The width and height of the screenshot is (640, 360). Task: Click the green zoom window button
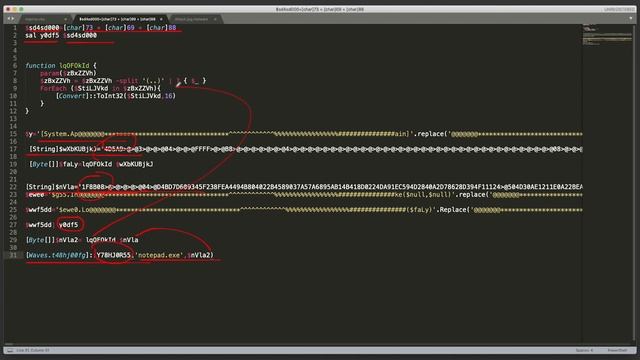[x=21, y=9]
